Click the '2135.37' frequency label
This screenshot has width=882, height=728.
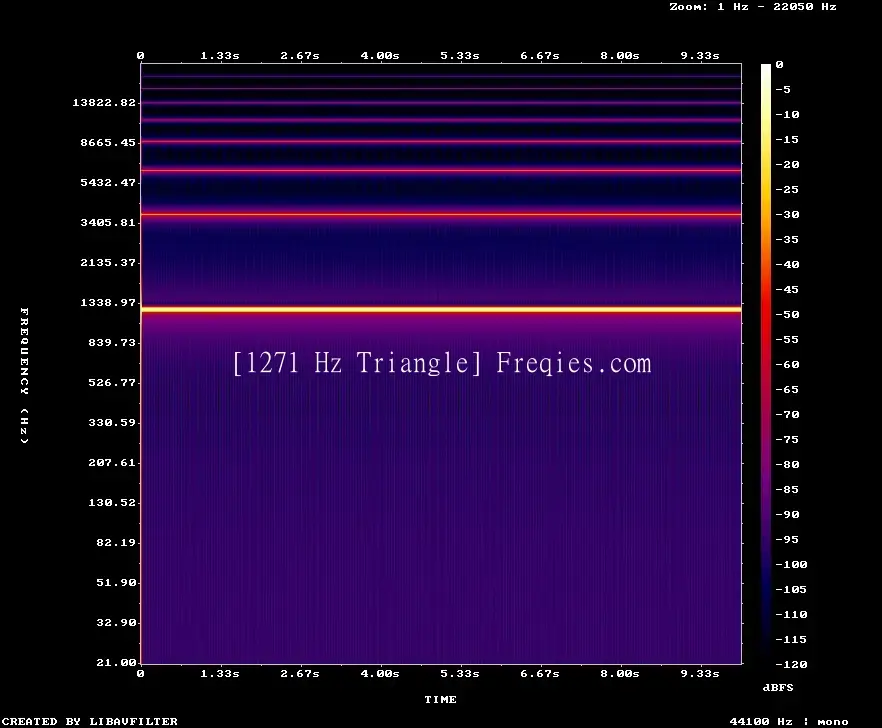[x=108, y=262]
